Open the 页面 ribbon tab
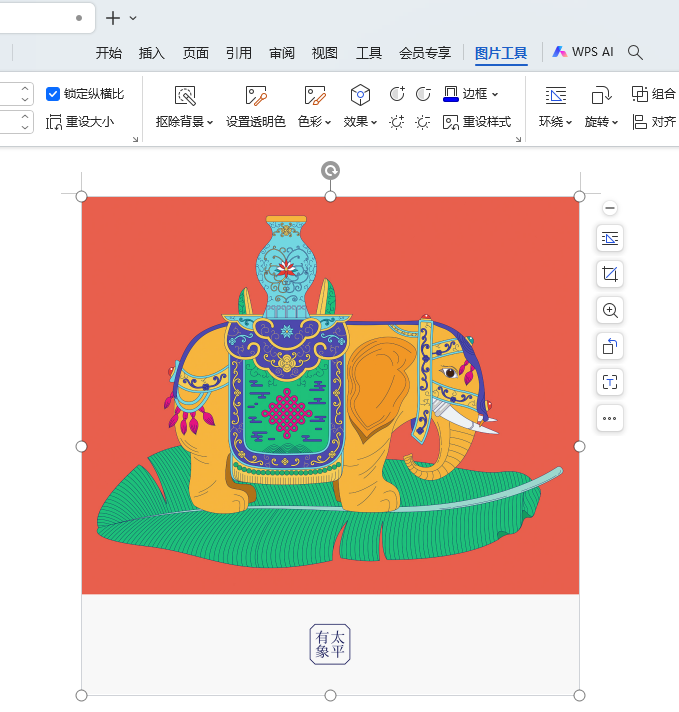 [195, 53]
